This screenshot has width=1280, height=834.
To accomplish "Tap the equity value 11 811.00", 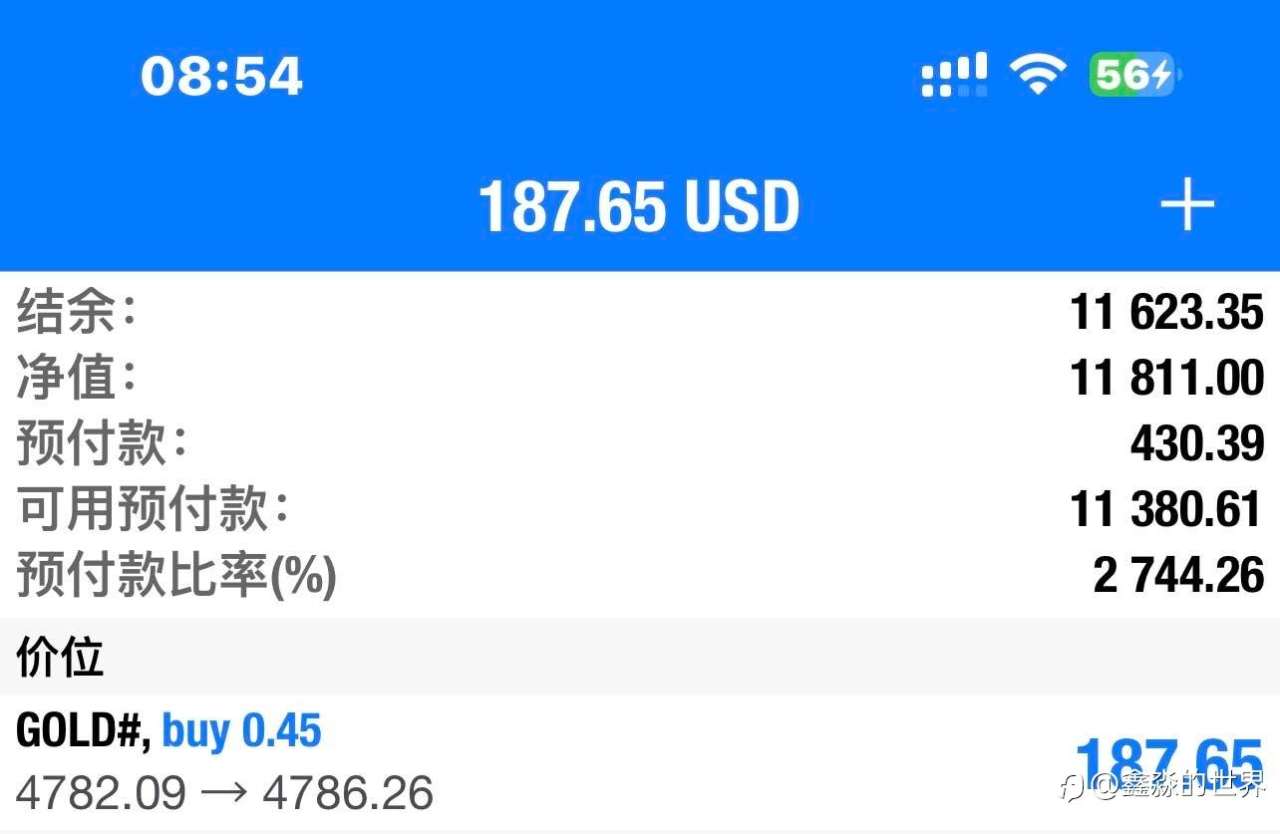I will point(1167,378).
